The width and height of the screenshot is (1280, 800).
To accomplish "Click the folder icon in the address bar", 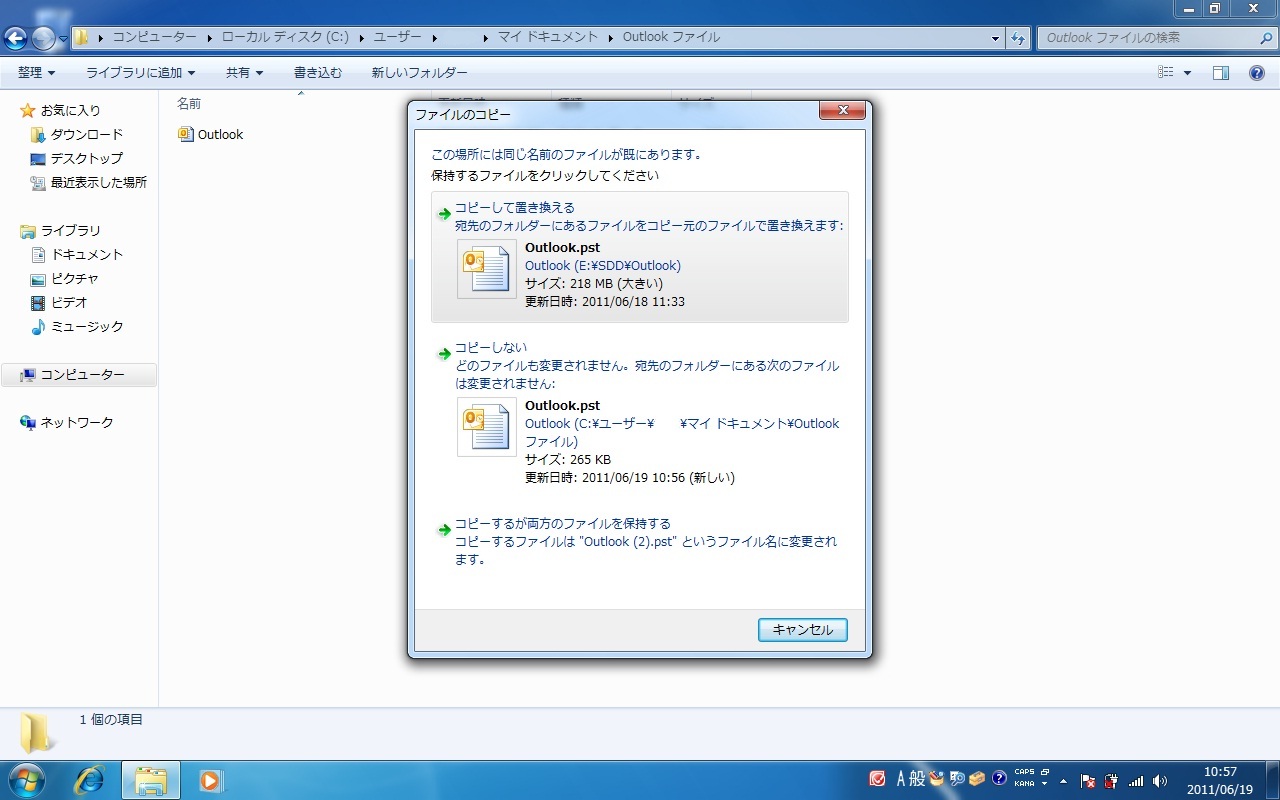I will [82, 38].
